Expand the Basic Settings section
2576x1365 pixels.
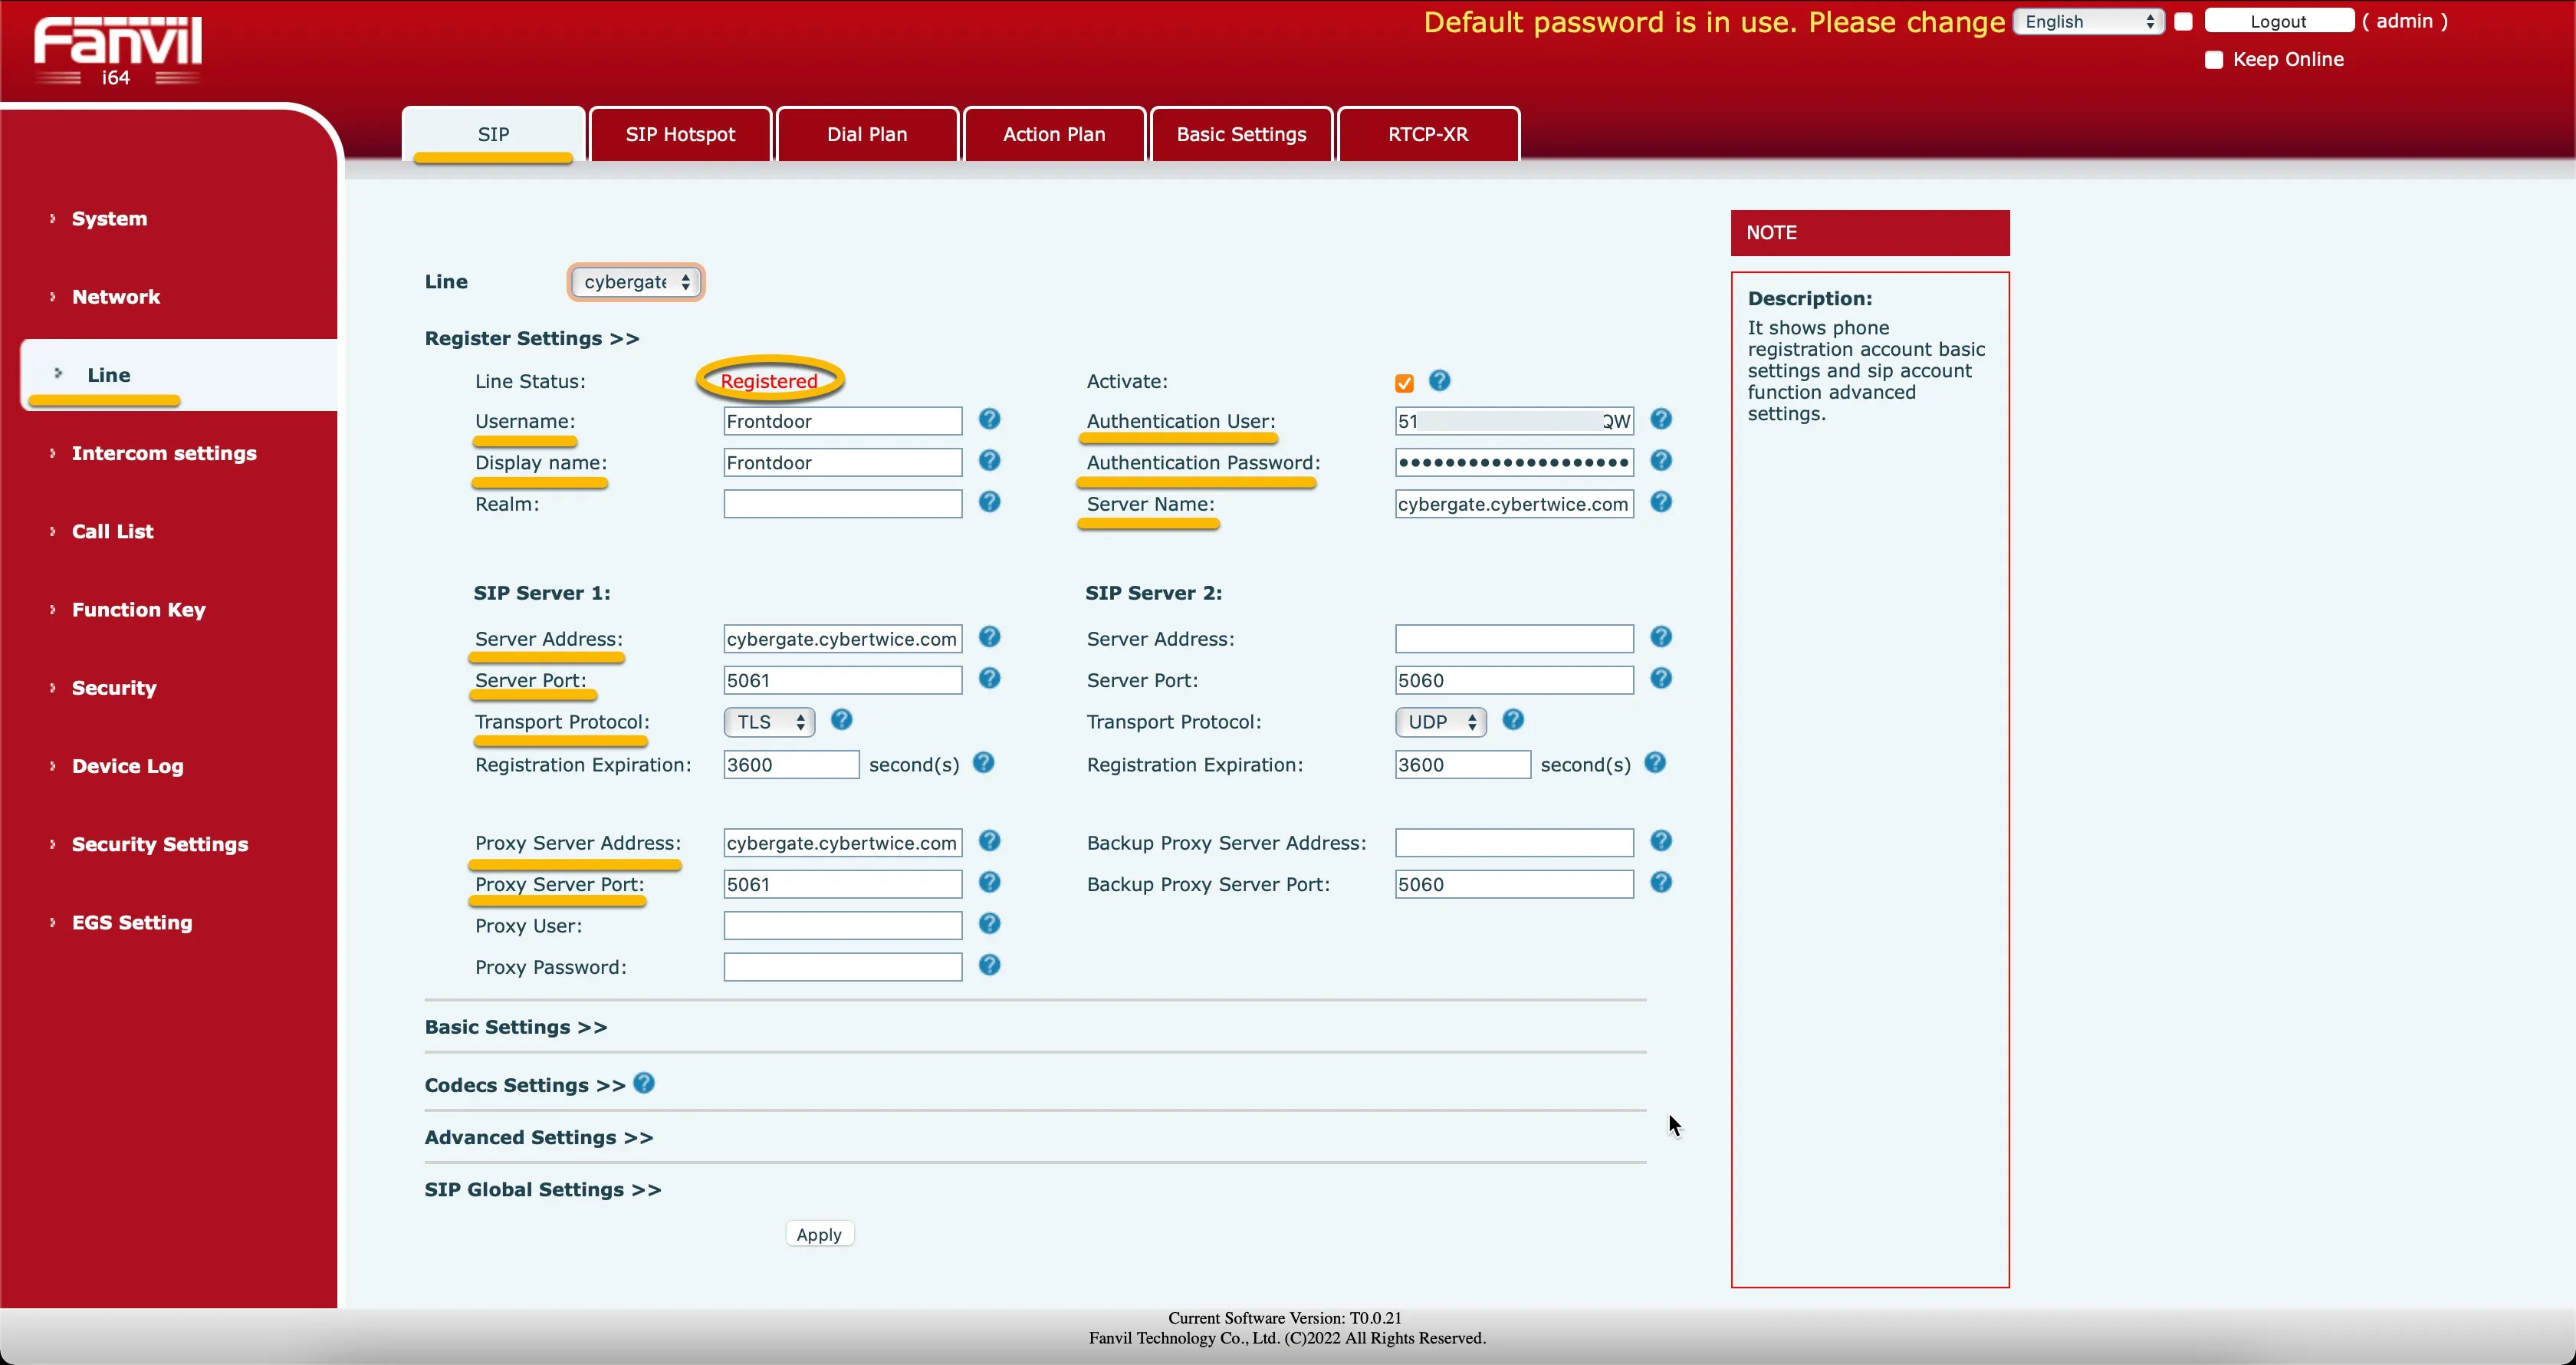[515, 1027]
